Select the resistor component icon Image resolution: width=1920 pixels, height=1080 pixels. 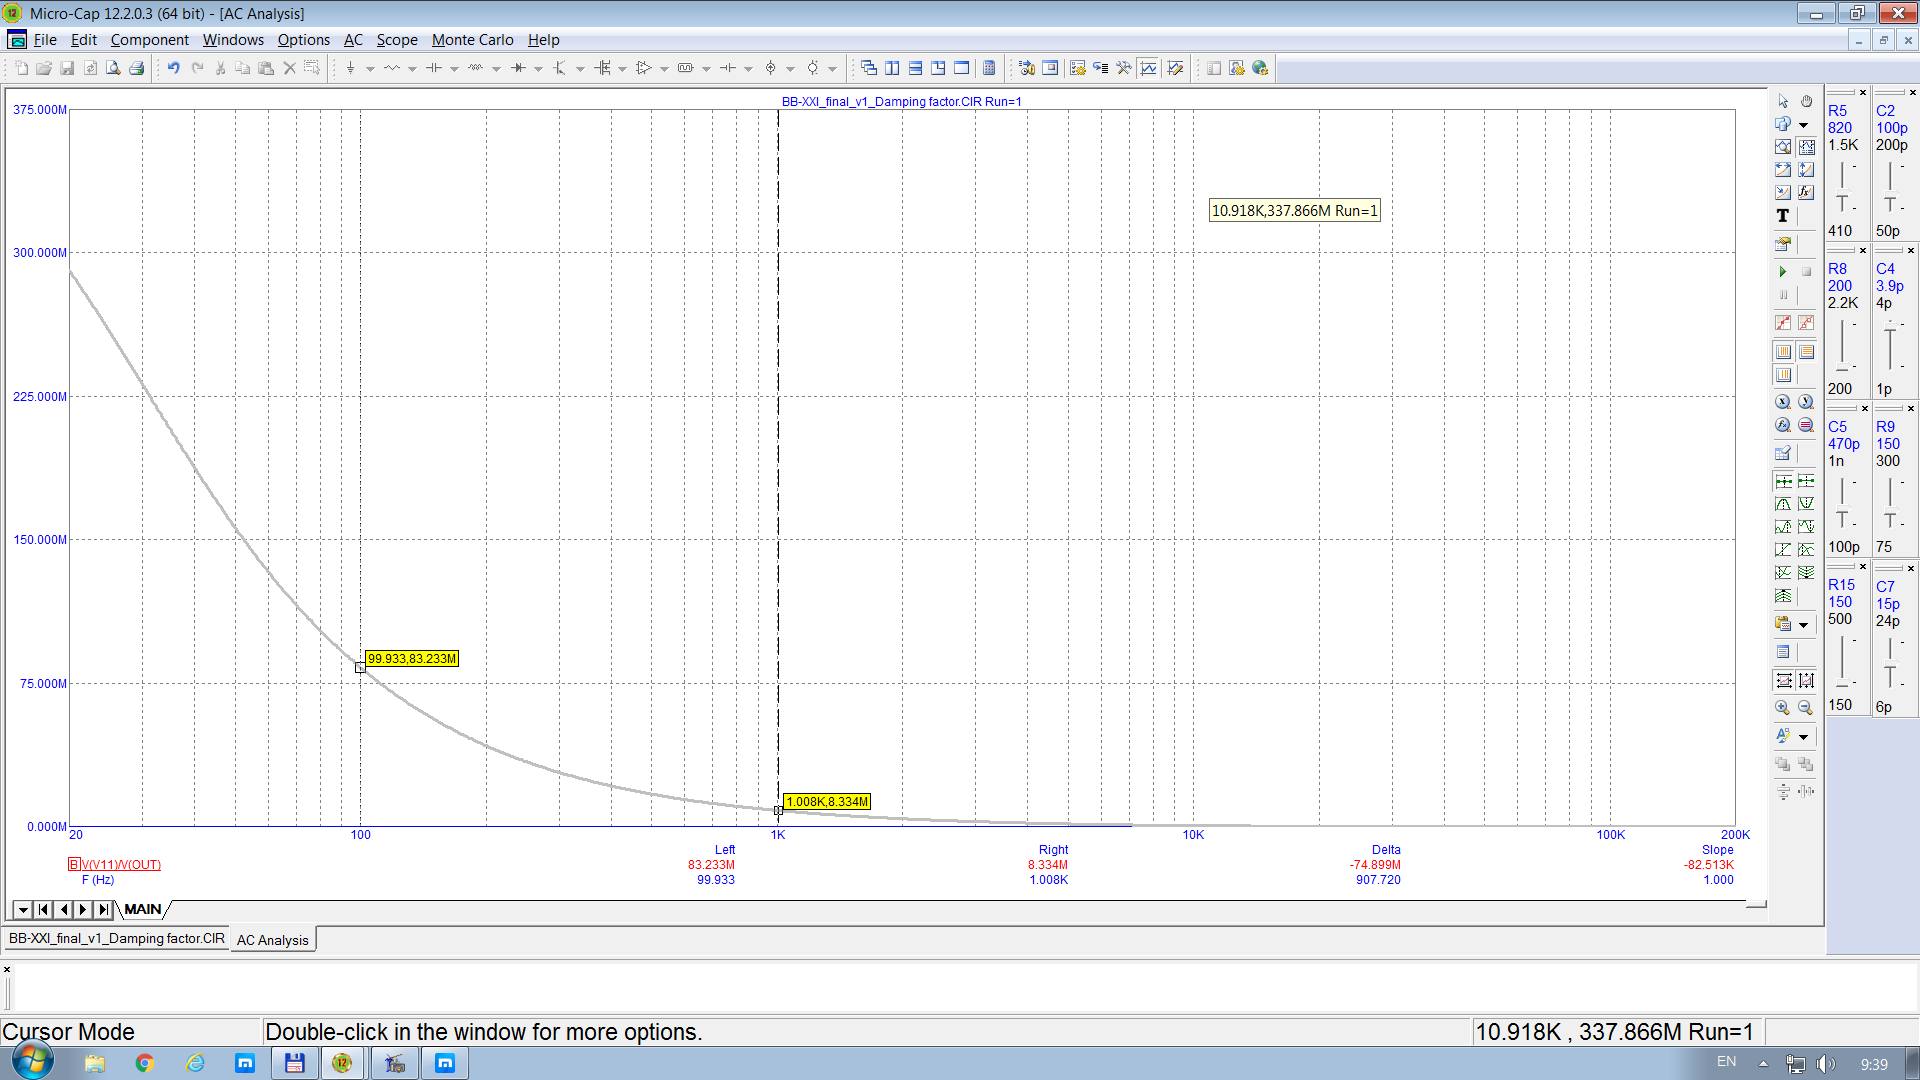coord(391,68)
